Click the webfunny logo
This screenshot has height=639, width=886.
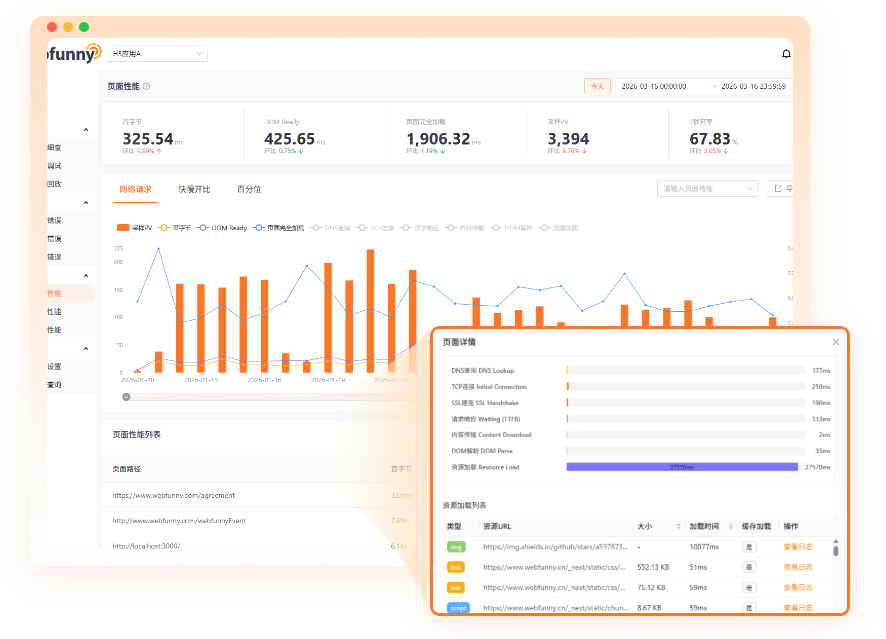click(74, 53)
